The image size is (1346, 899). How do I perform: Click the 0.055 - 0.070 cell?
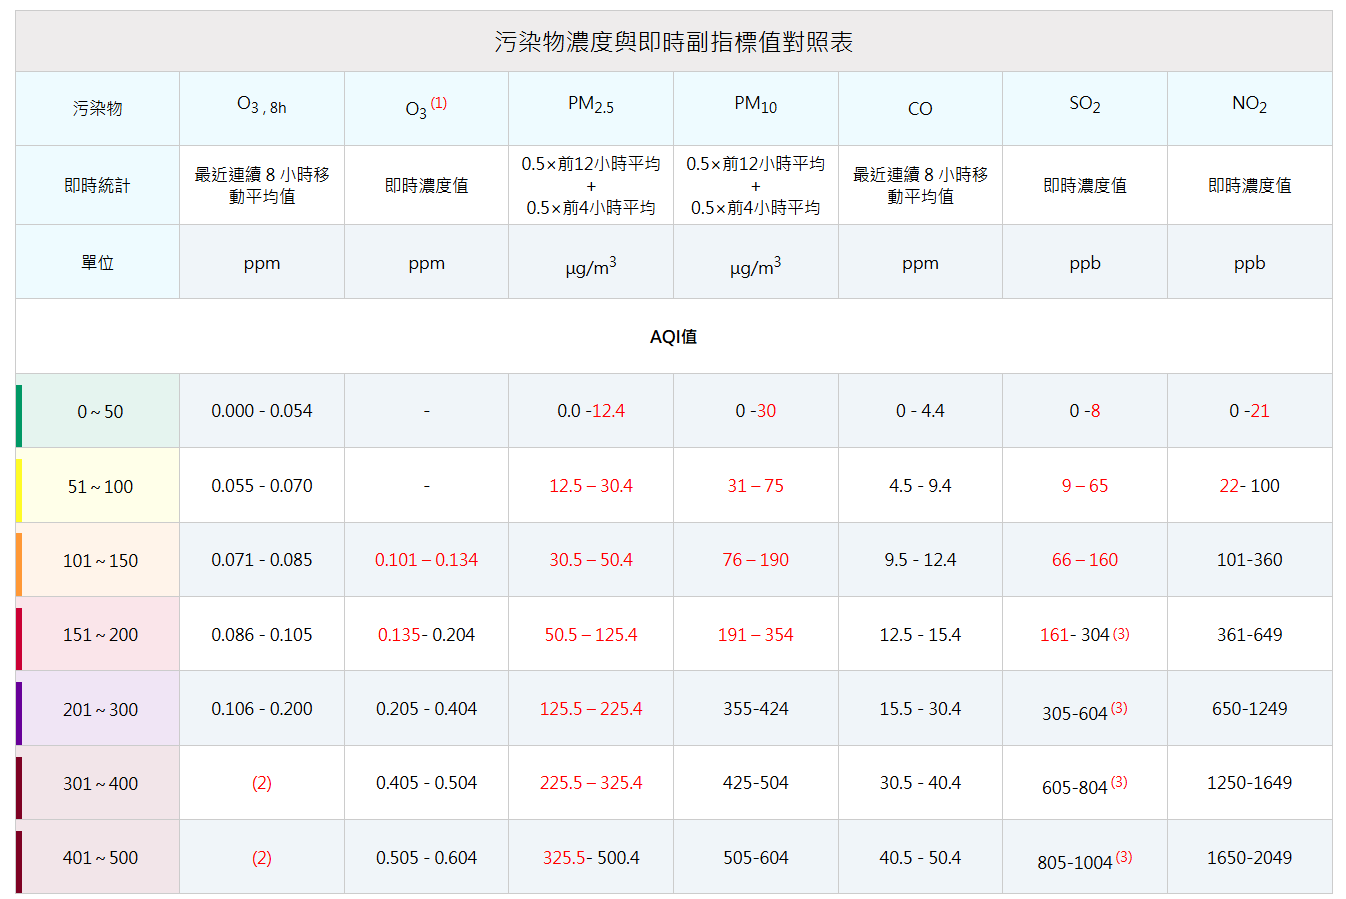[x=262, y=485]
